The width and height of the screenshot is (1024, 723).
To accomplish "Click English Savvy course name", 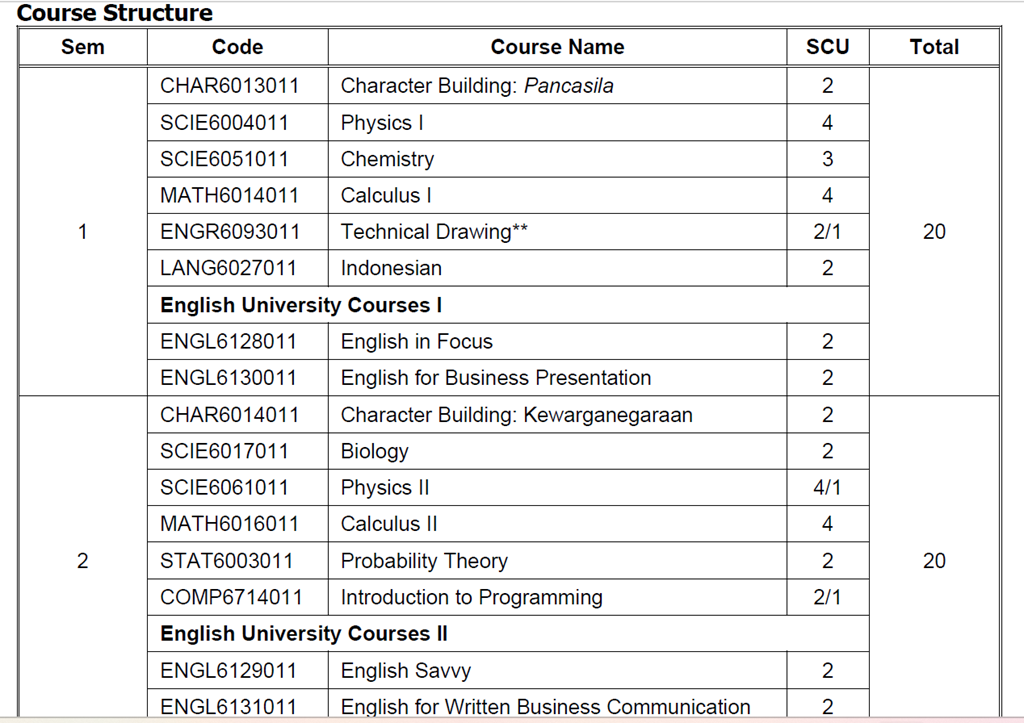I will click(406, 671).
